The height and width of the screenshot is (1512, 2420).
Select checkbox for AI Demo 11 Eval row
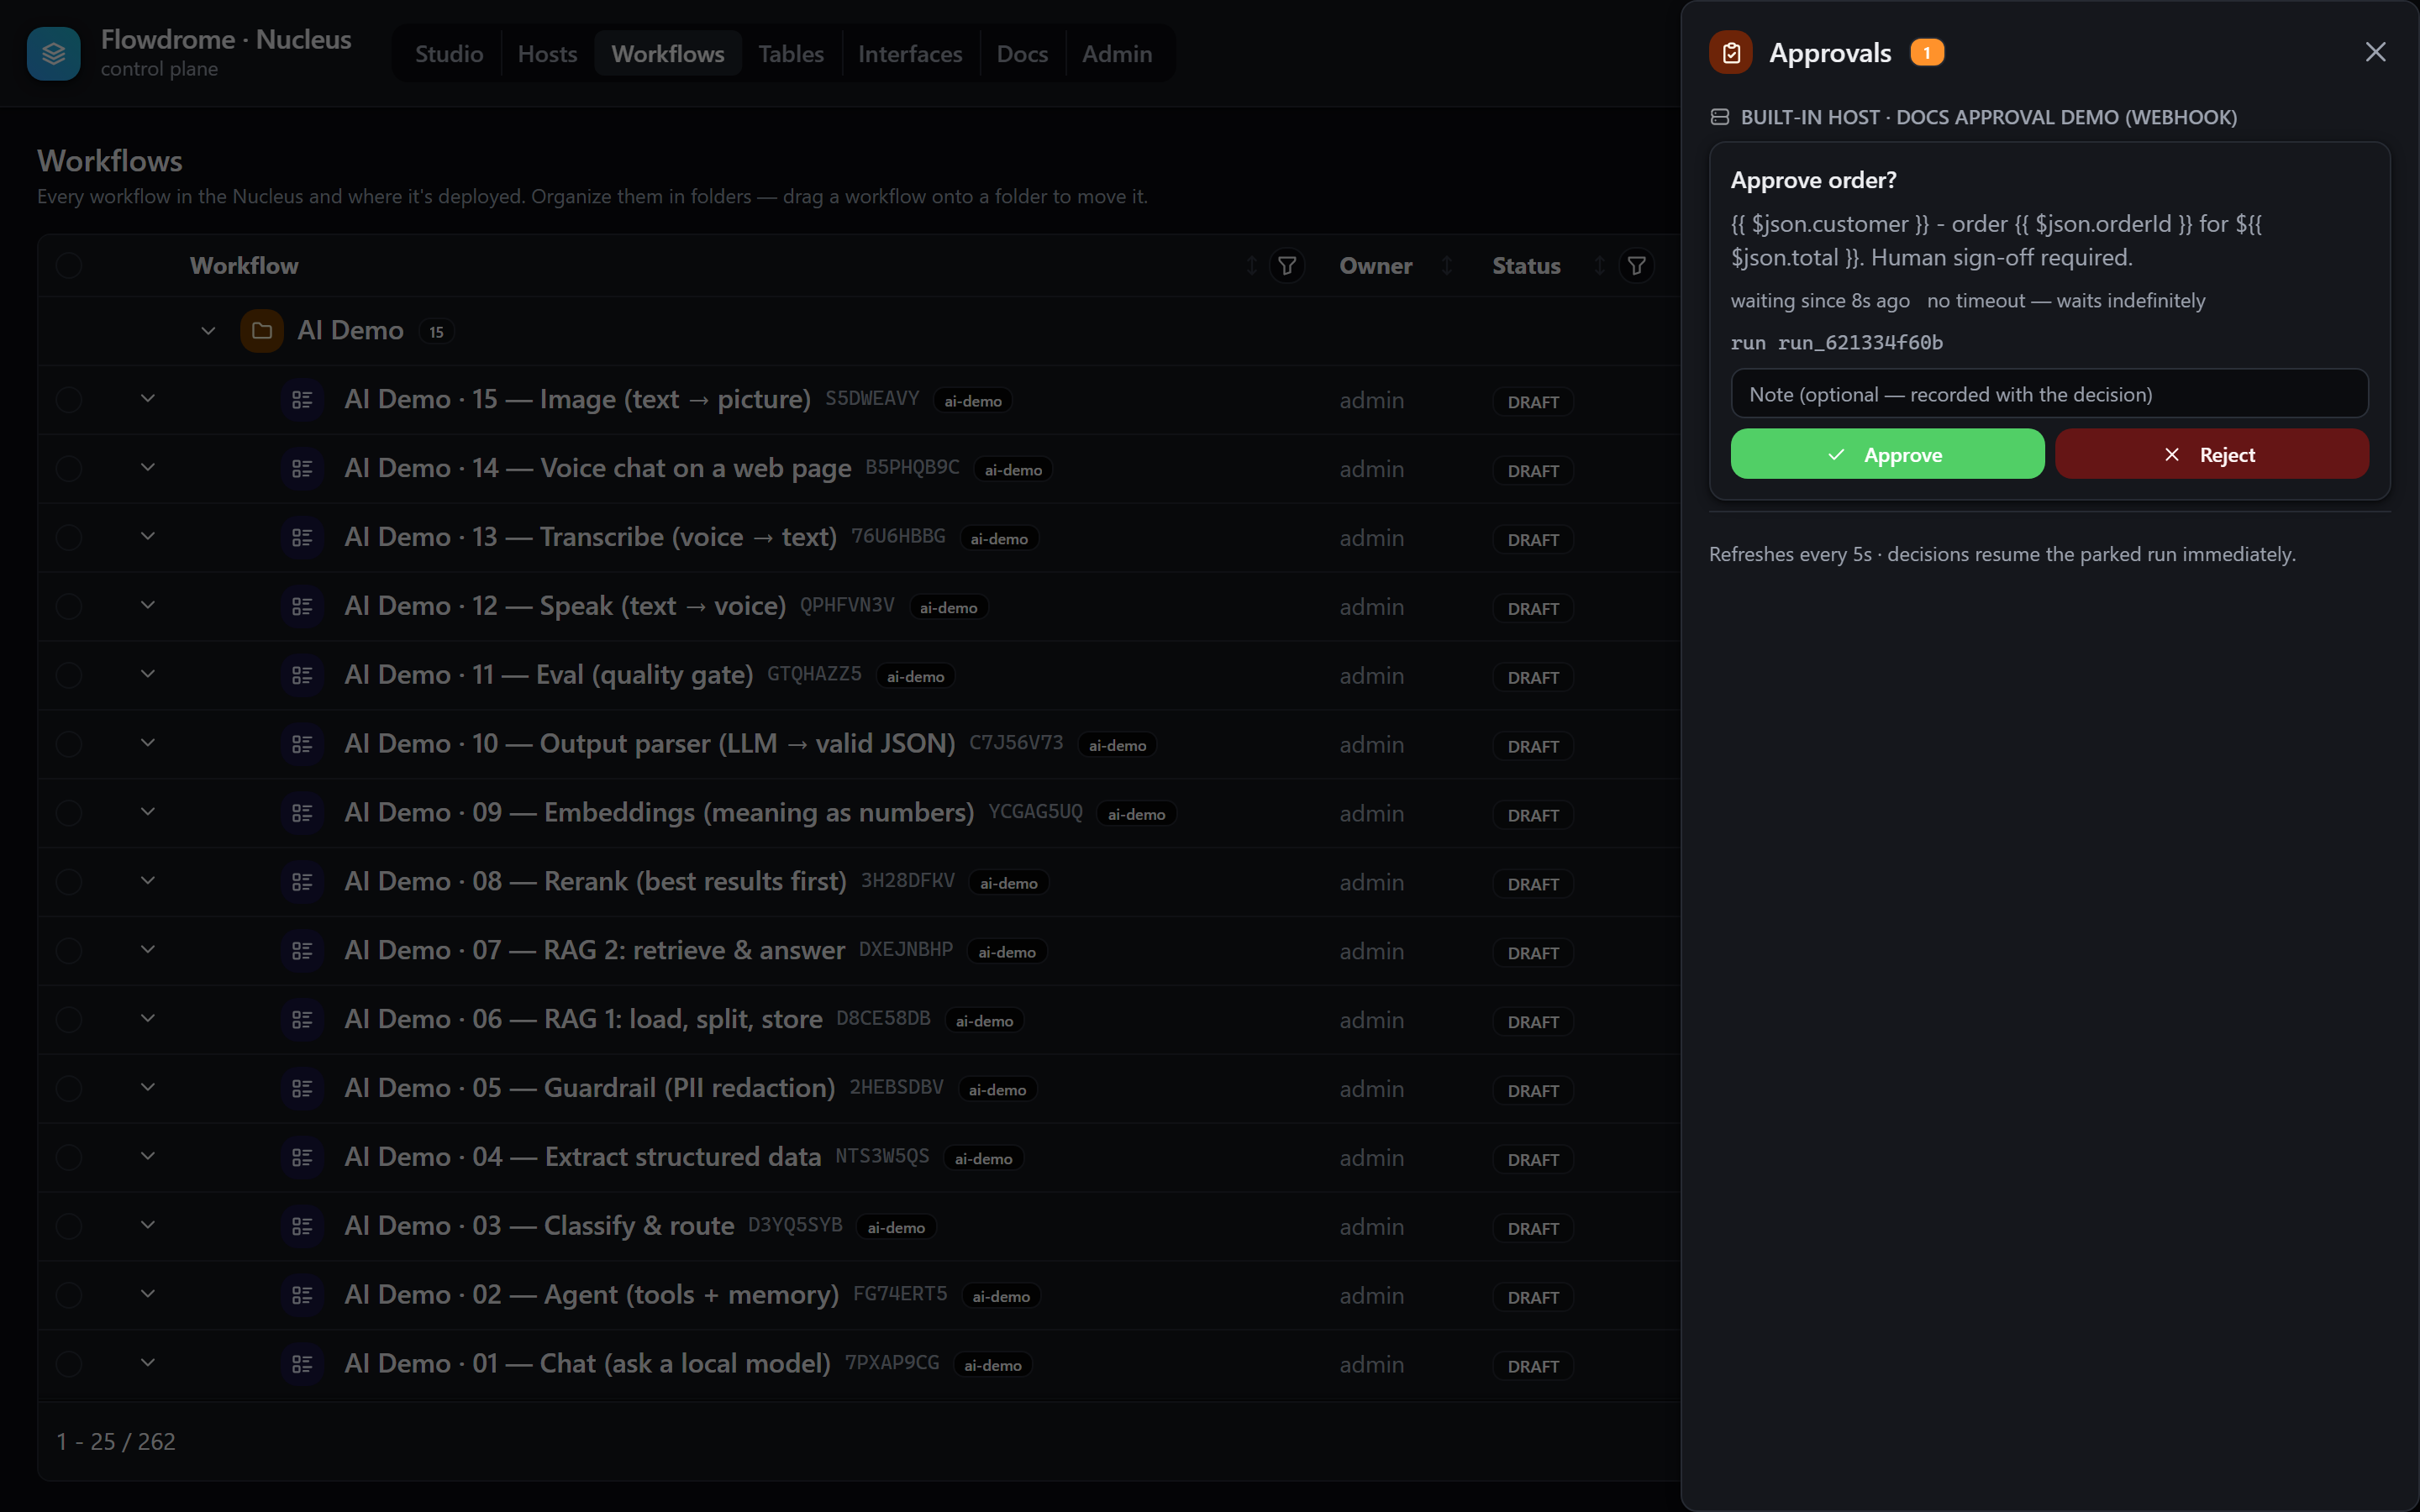pyautogui.click(x=69, y=676)
